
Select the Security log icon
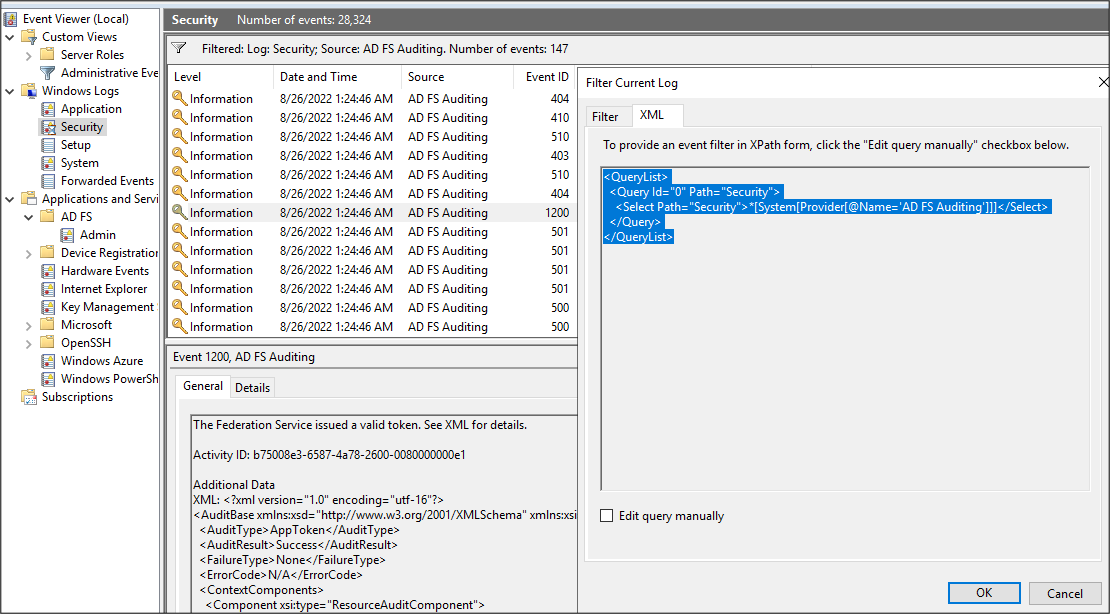tap(48, 127)
